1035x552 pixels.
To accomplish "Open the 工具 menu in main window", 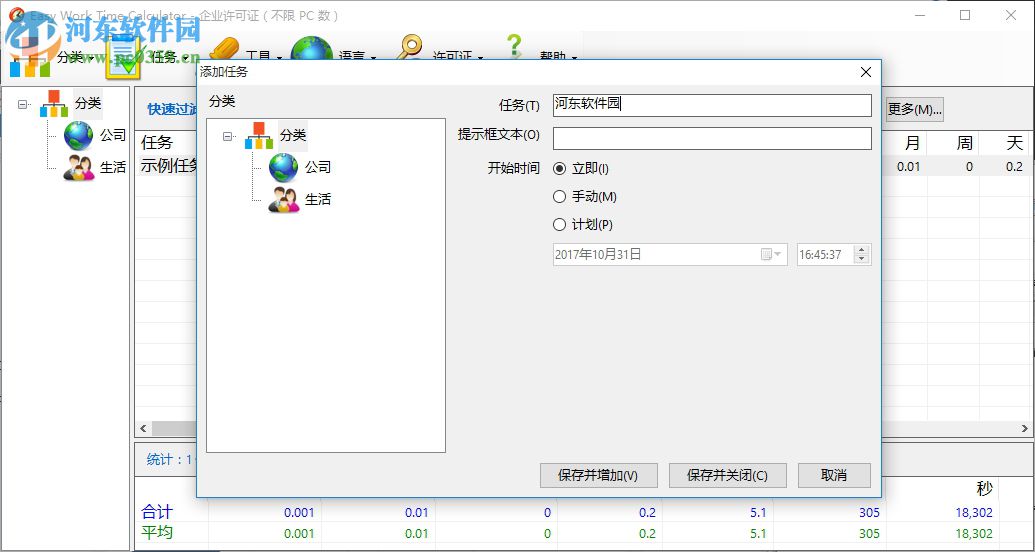I will coord(263,57).
